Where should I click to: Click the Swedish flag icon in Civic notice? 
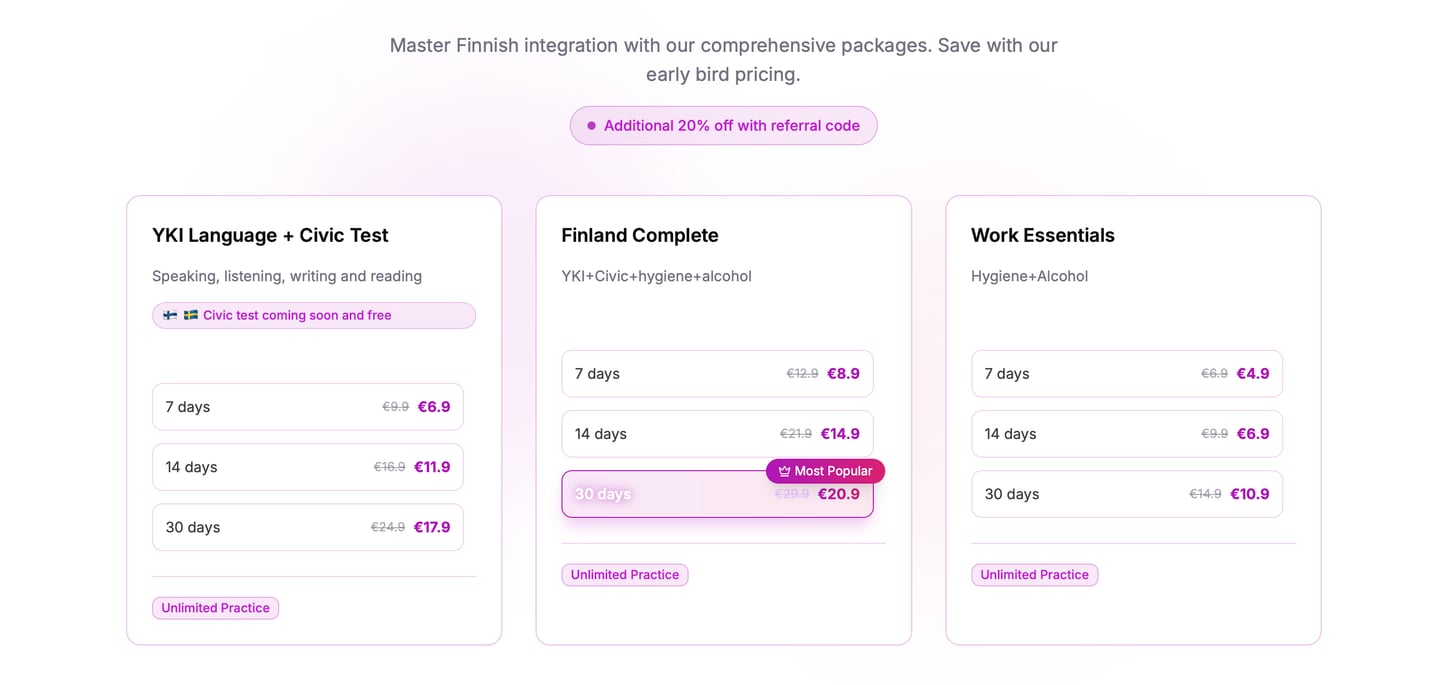click(x=190, y=315)
